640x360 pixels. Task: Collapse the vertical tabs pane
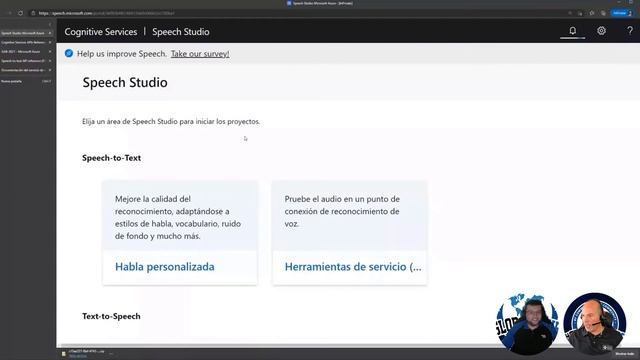pyautogui.click(x=50, y=24)
